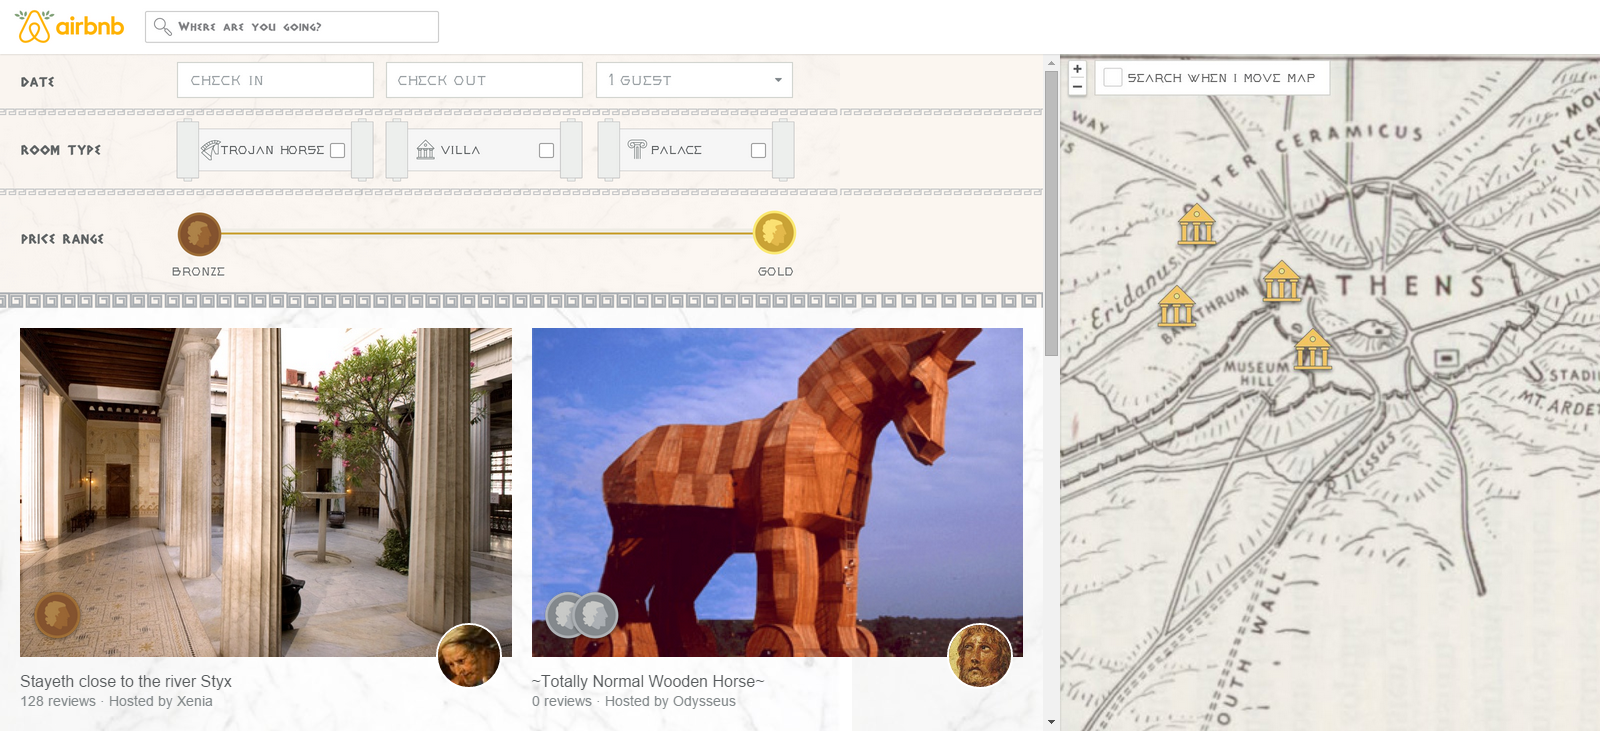Focus the 'Where are you going?' search field
This screenshot has height=731, width=1600.
292,27
